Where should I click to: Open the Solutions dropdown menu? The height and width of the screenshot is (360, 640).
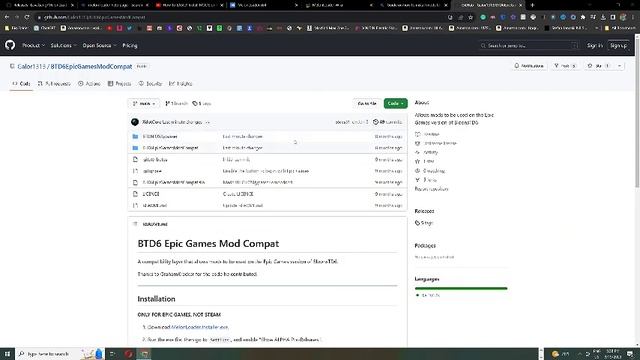pyautogui.click(x=63, y=45)
